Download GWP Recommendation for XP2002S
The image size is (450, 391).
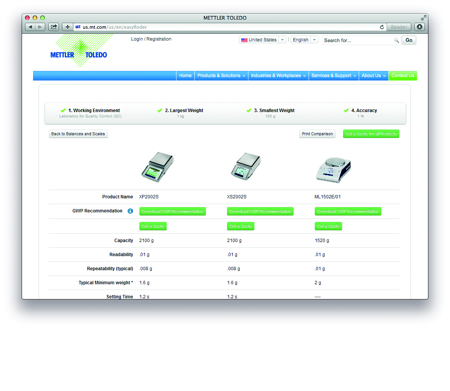(x=172, y=212)
